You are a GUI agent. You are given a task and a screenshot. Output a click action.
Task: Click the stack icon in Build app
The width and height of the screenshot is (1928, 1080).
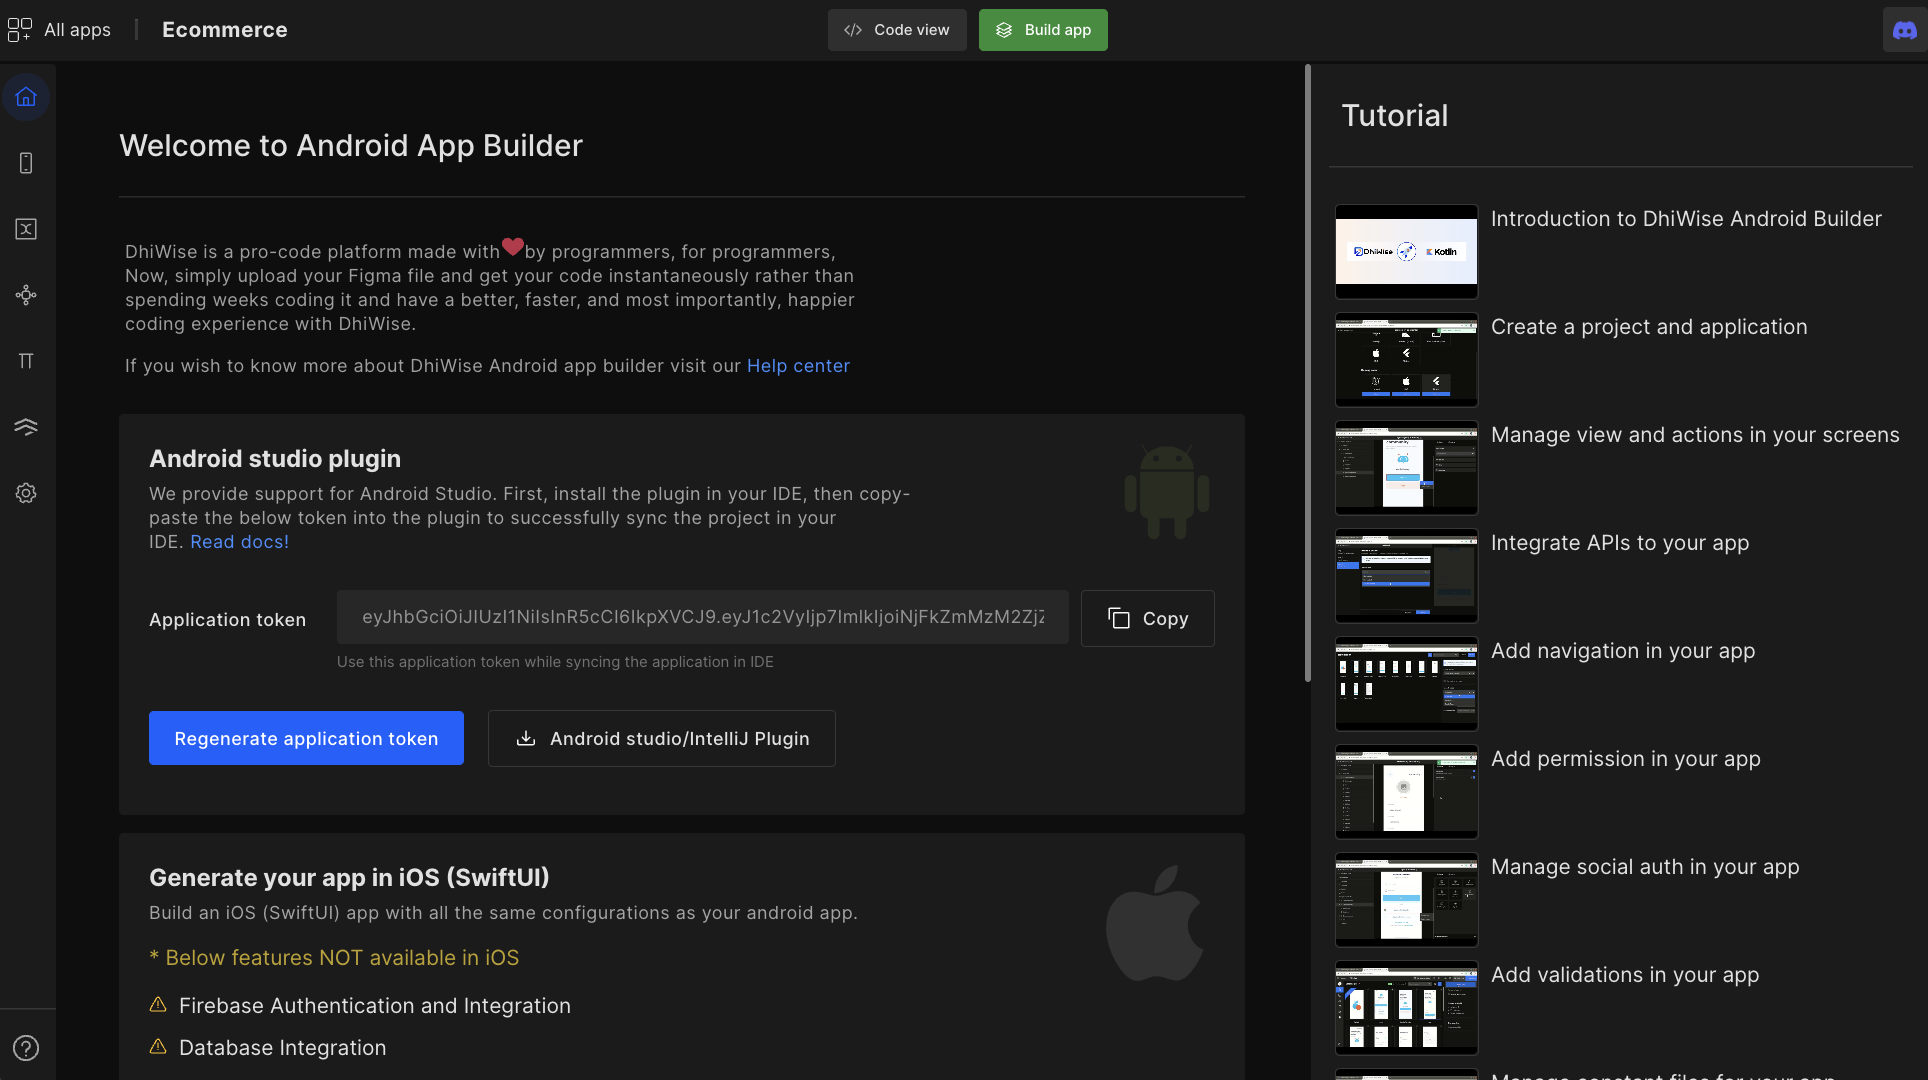pos(1004,30)
